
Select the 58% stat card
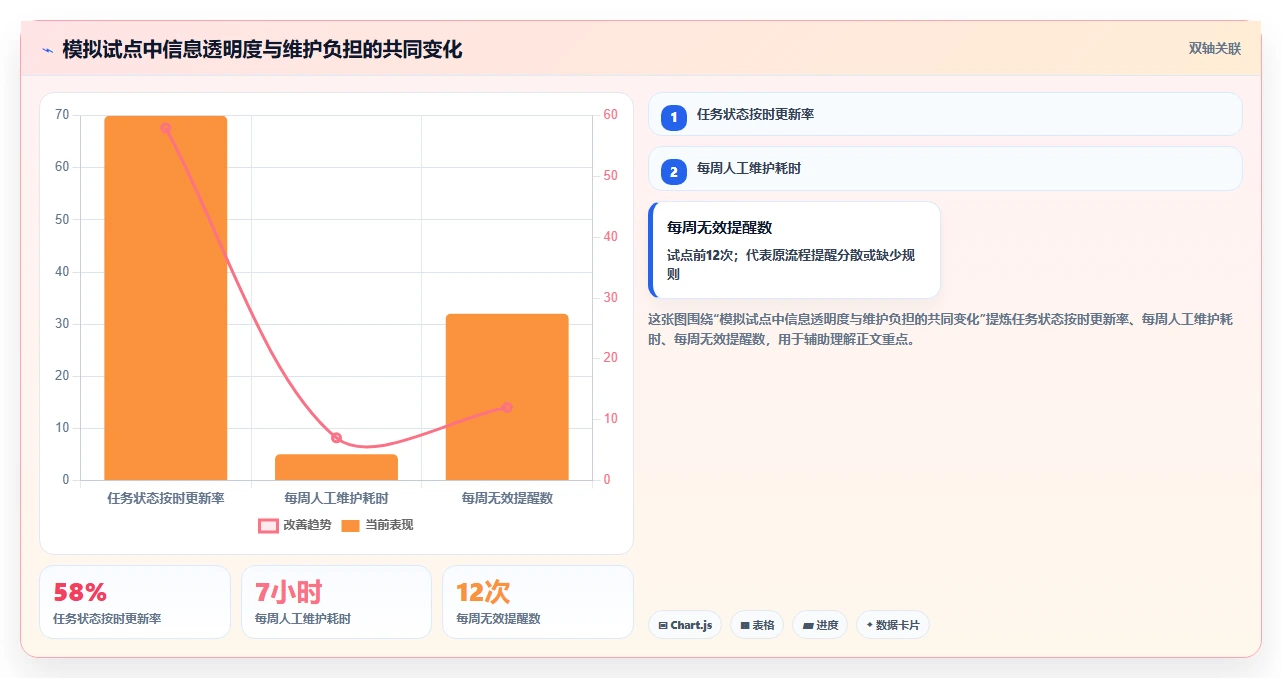click(135, 602)
